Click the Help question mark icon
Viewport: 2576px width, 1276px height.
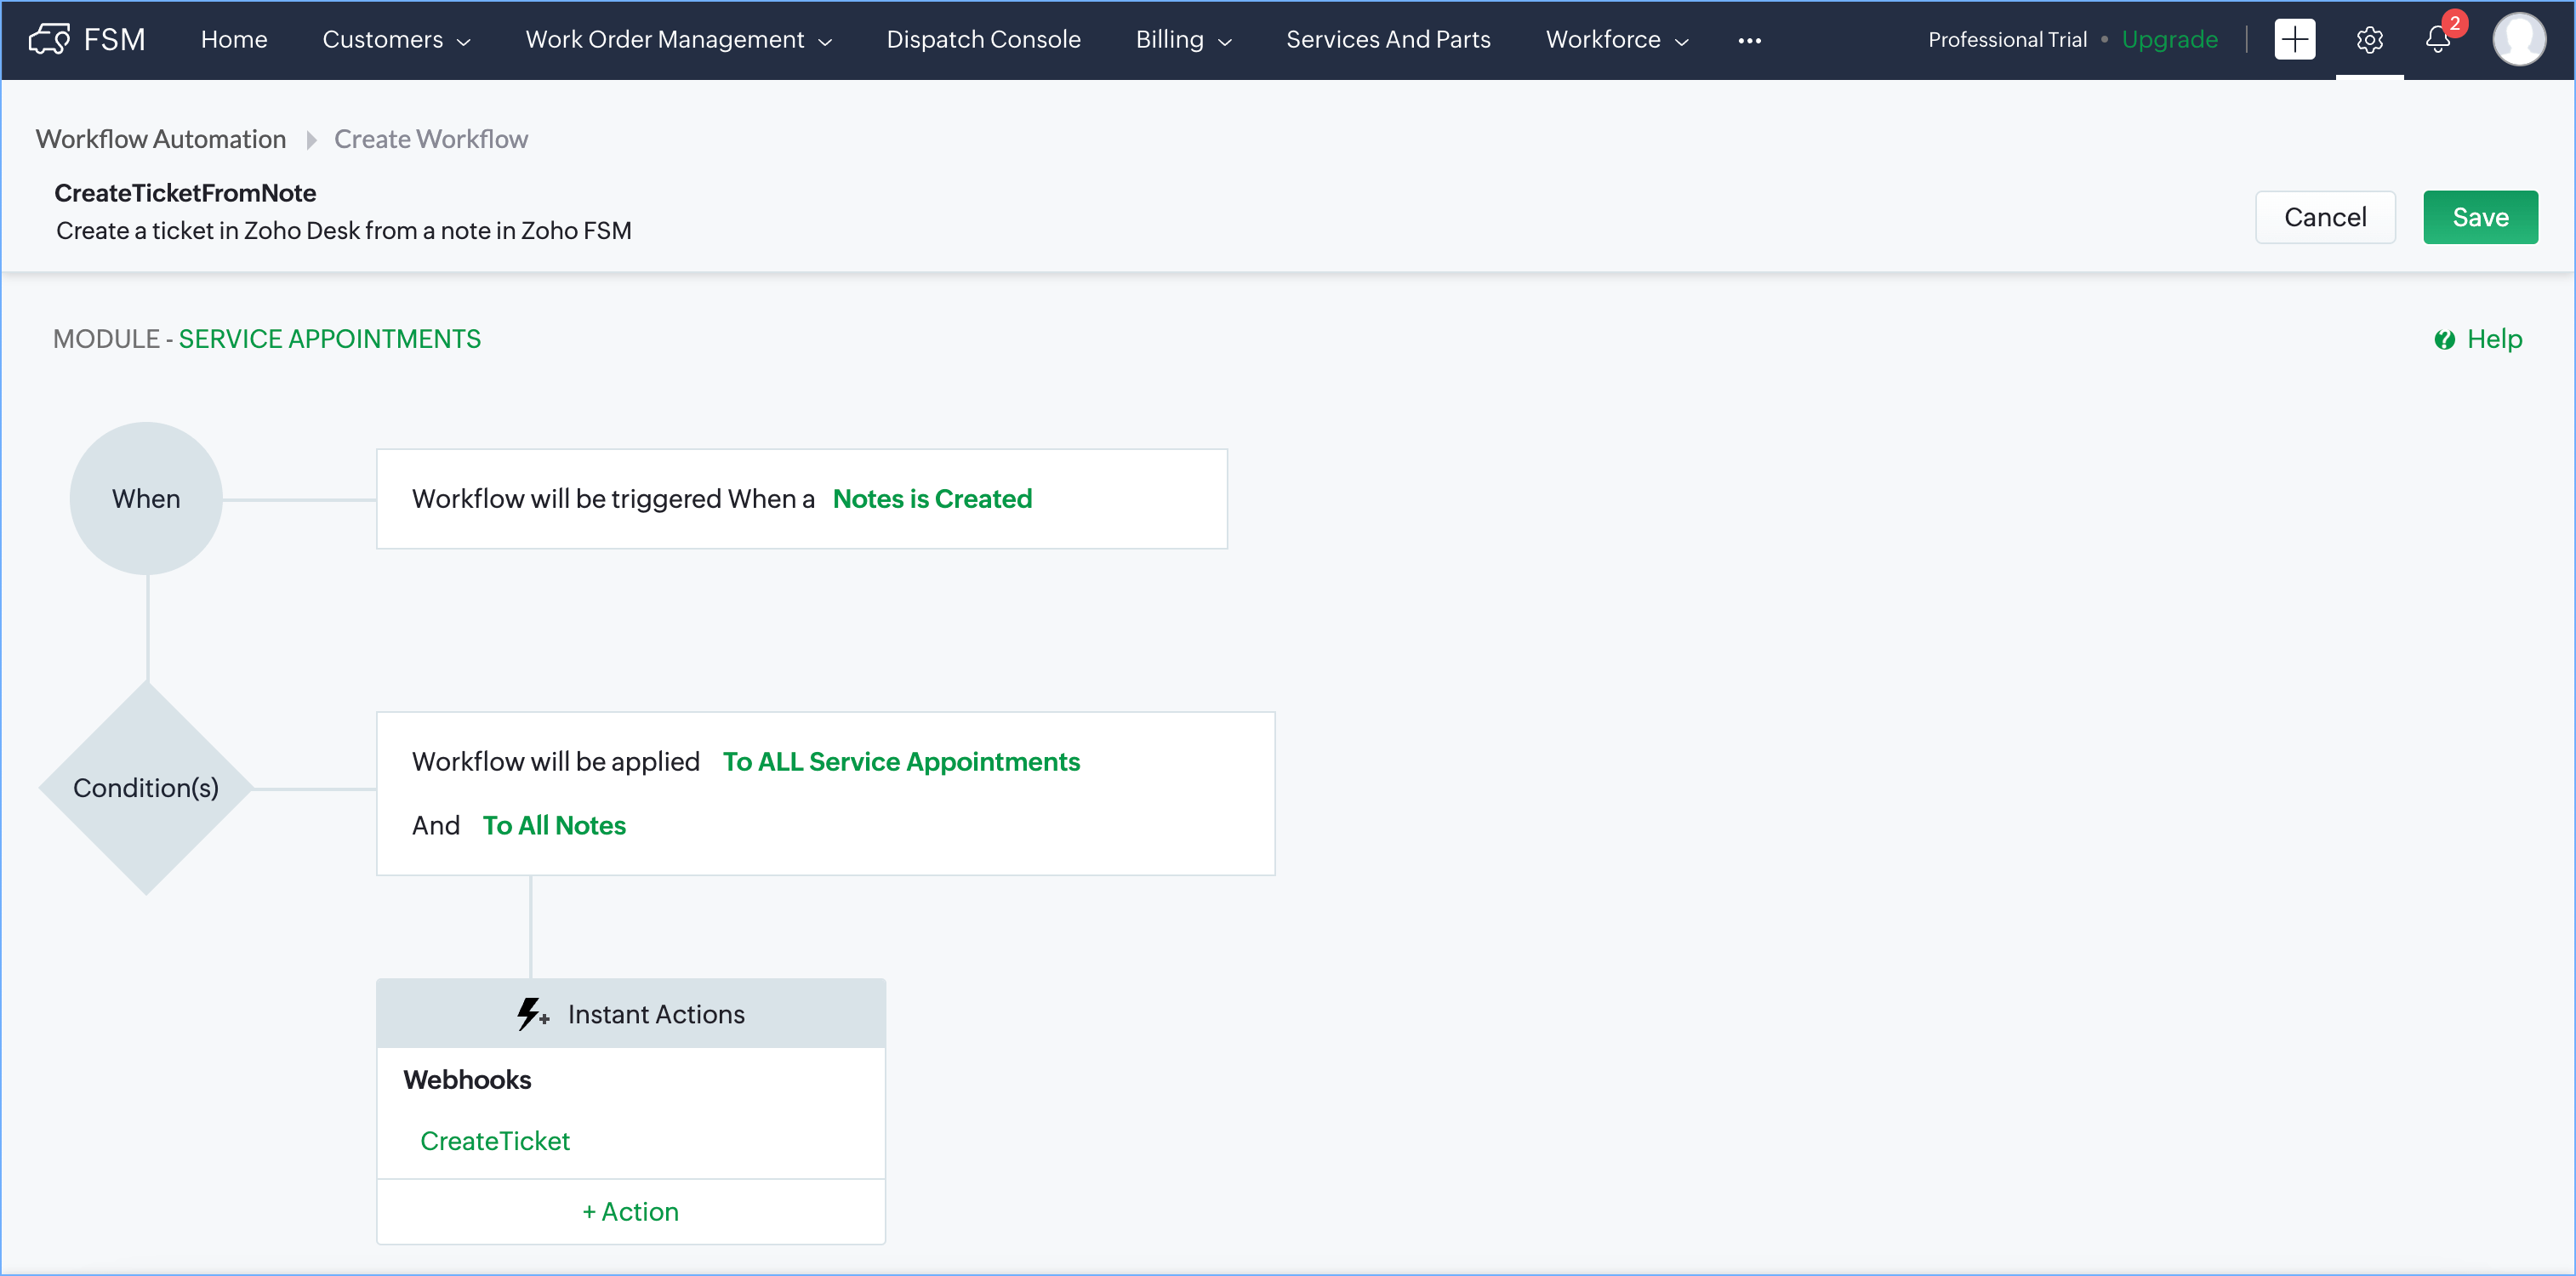point(2444,340)
